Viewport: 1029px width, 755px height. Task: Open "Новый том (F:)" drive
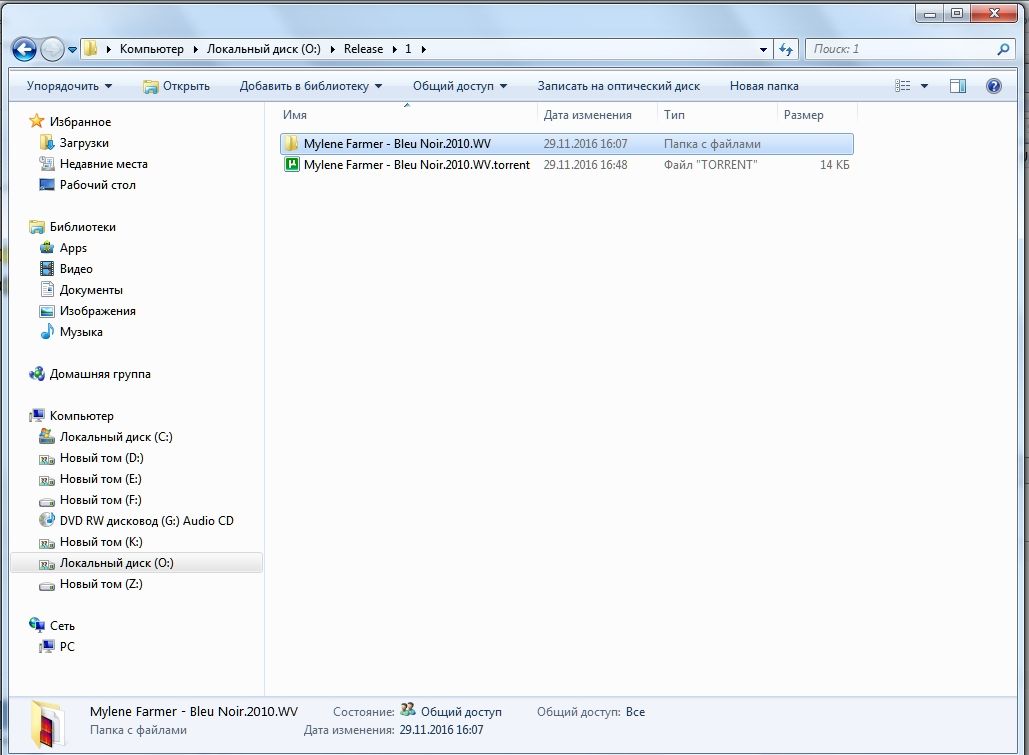(x=100, y=500)
